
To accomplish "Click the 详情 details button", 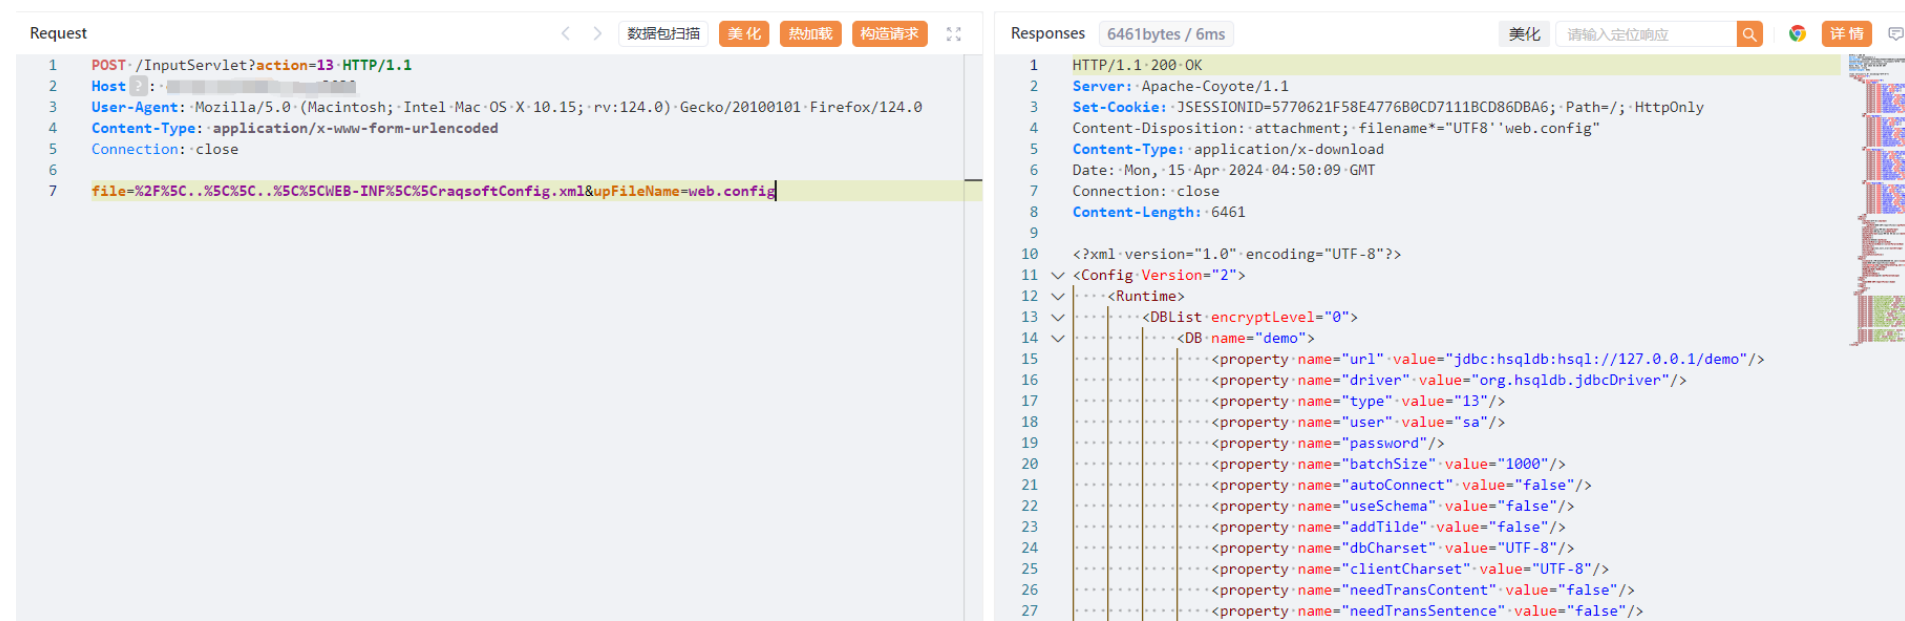I will (x=1846, y=34).
